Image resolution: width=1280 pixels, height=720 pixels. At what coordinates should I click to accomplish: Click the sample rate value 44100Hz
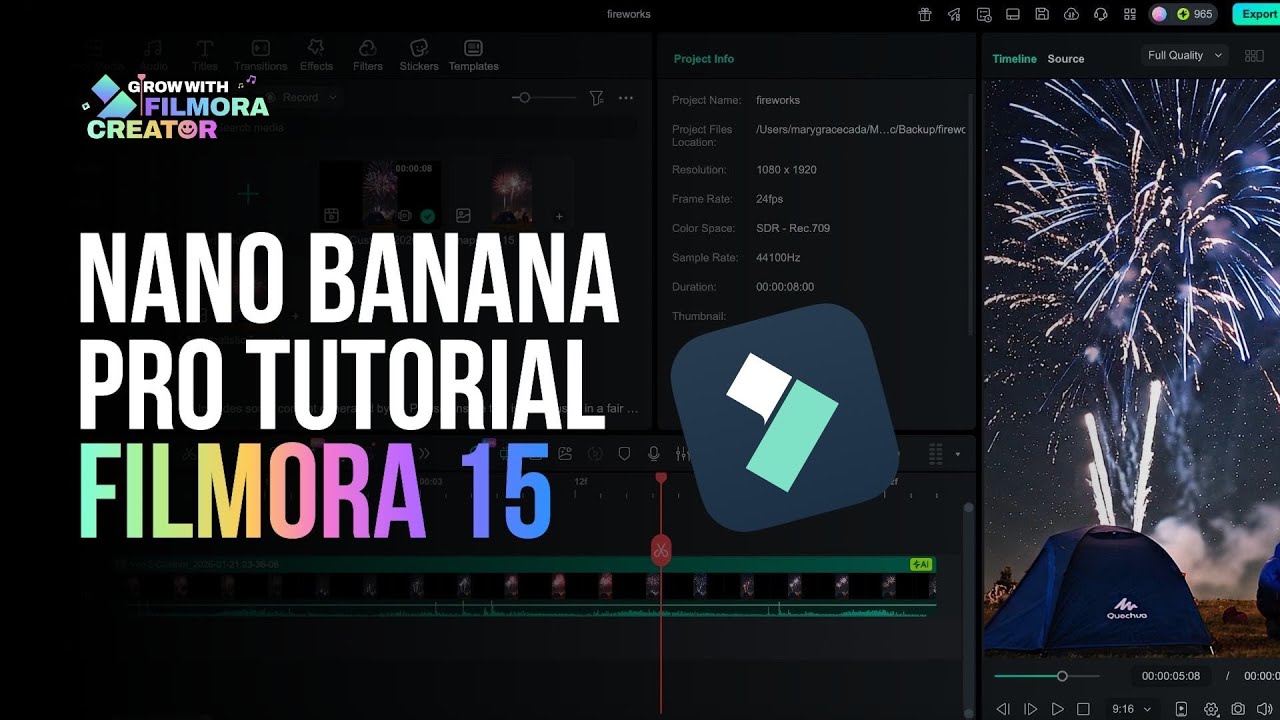778,257
